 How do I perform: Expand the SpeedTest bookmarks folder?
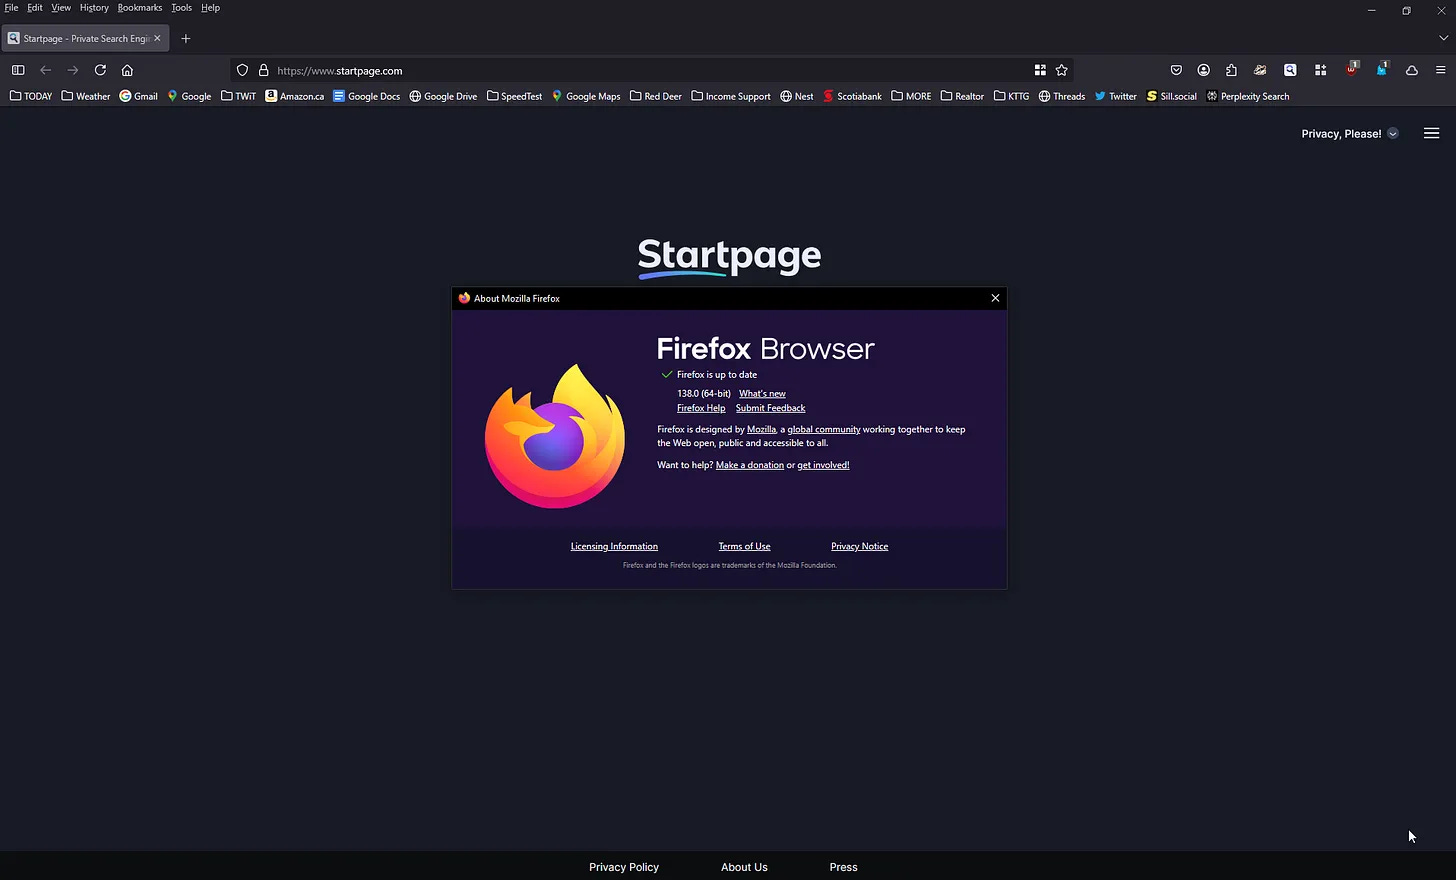tap(514, 96)
